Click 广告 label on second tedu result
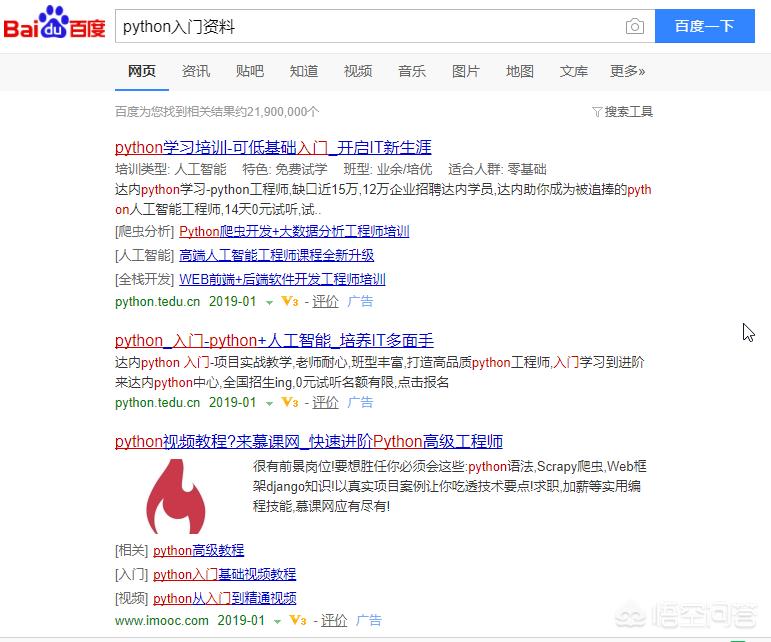771x642 pixels. 360,403
